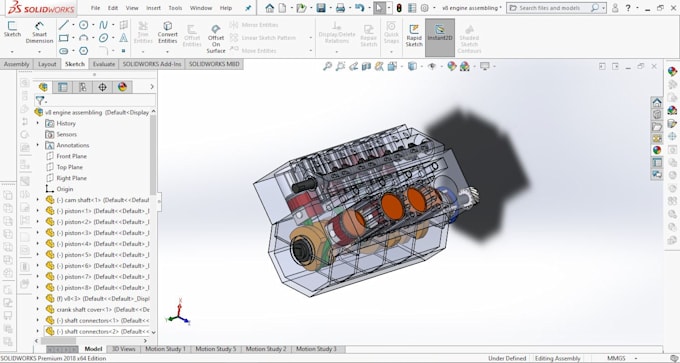Open the Sketch button dropdown arrow
The height and width of the screenshot is (363, 680).
coord(12,51)
